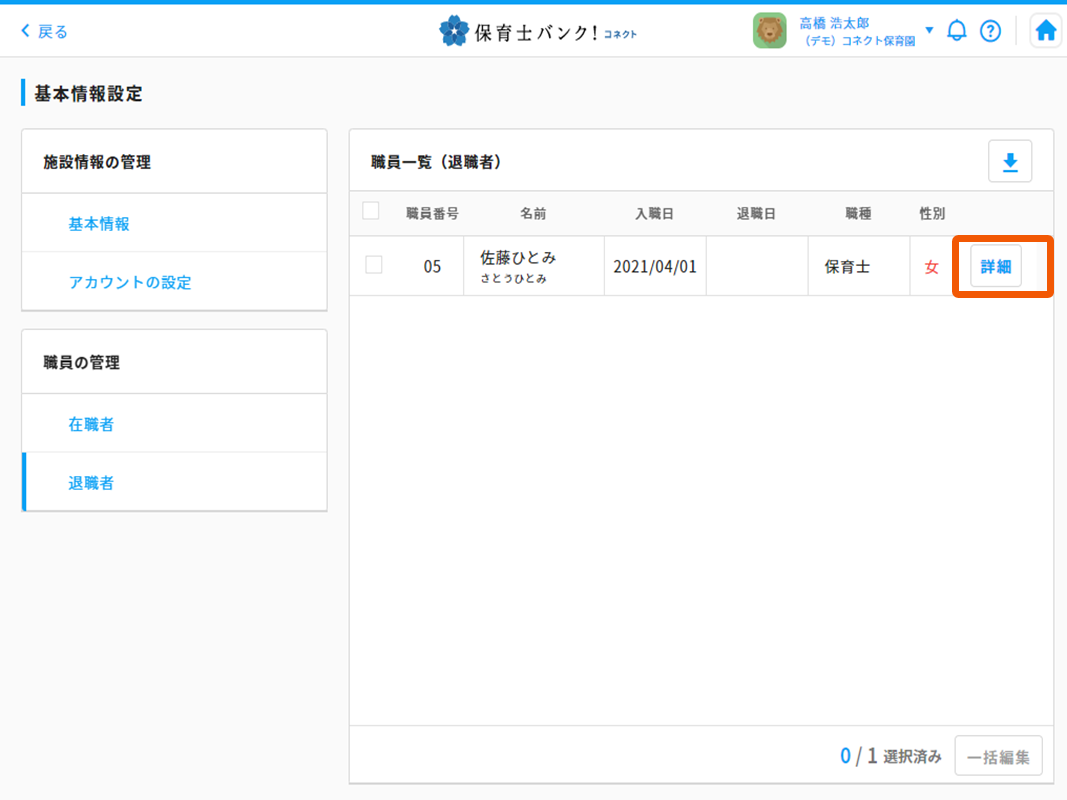1067x800 pixels.
Task: Open 詳細 for 佐藤ひとみ
Action: [x=996, y=267]
